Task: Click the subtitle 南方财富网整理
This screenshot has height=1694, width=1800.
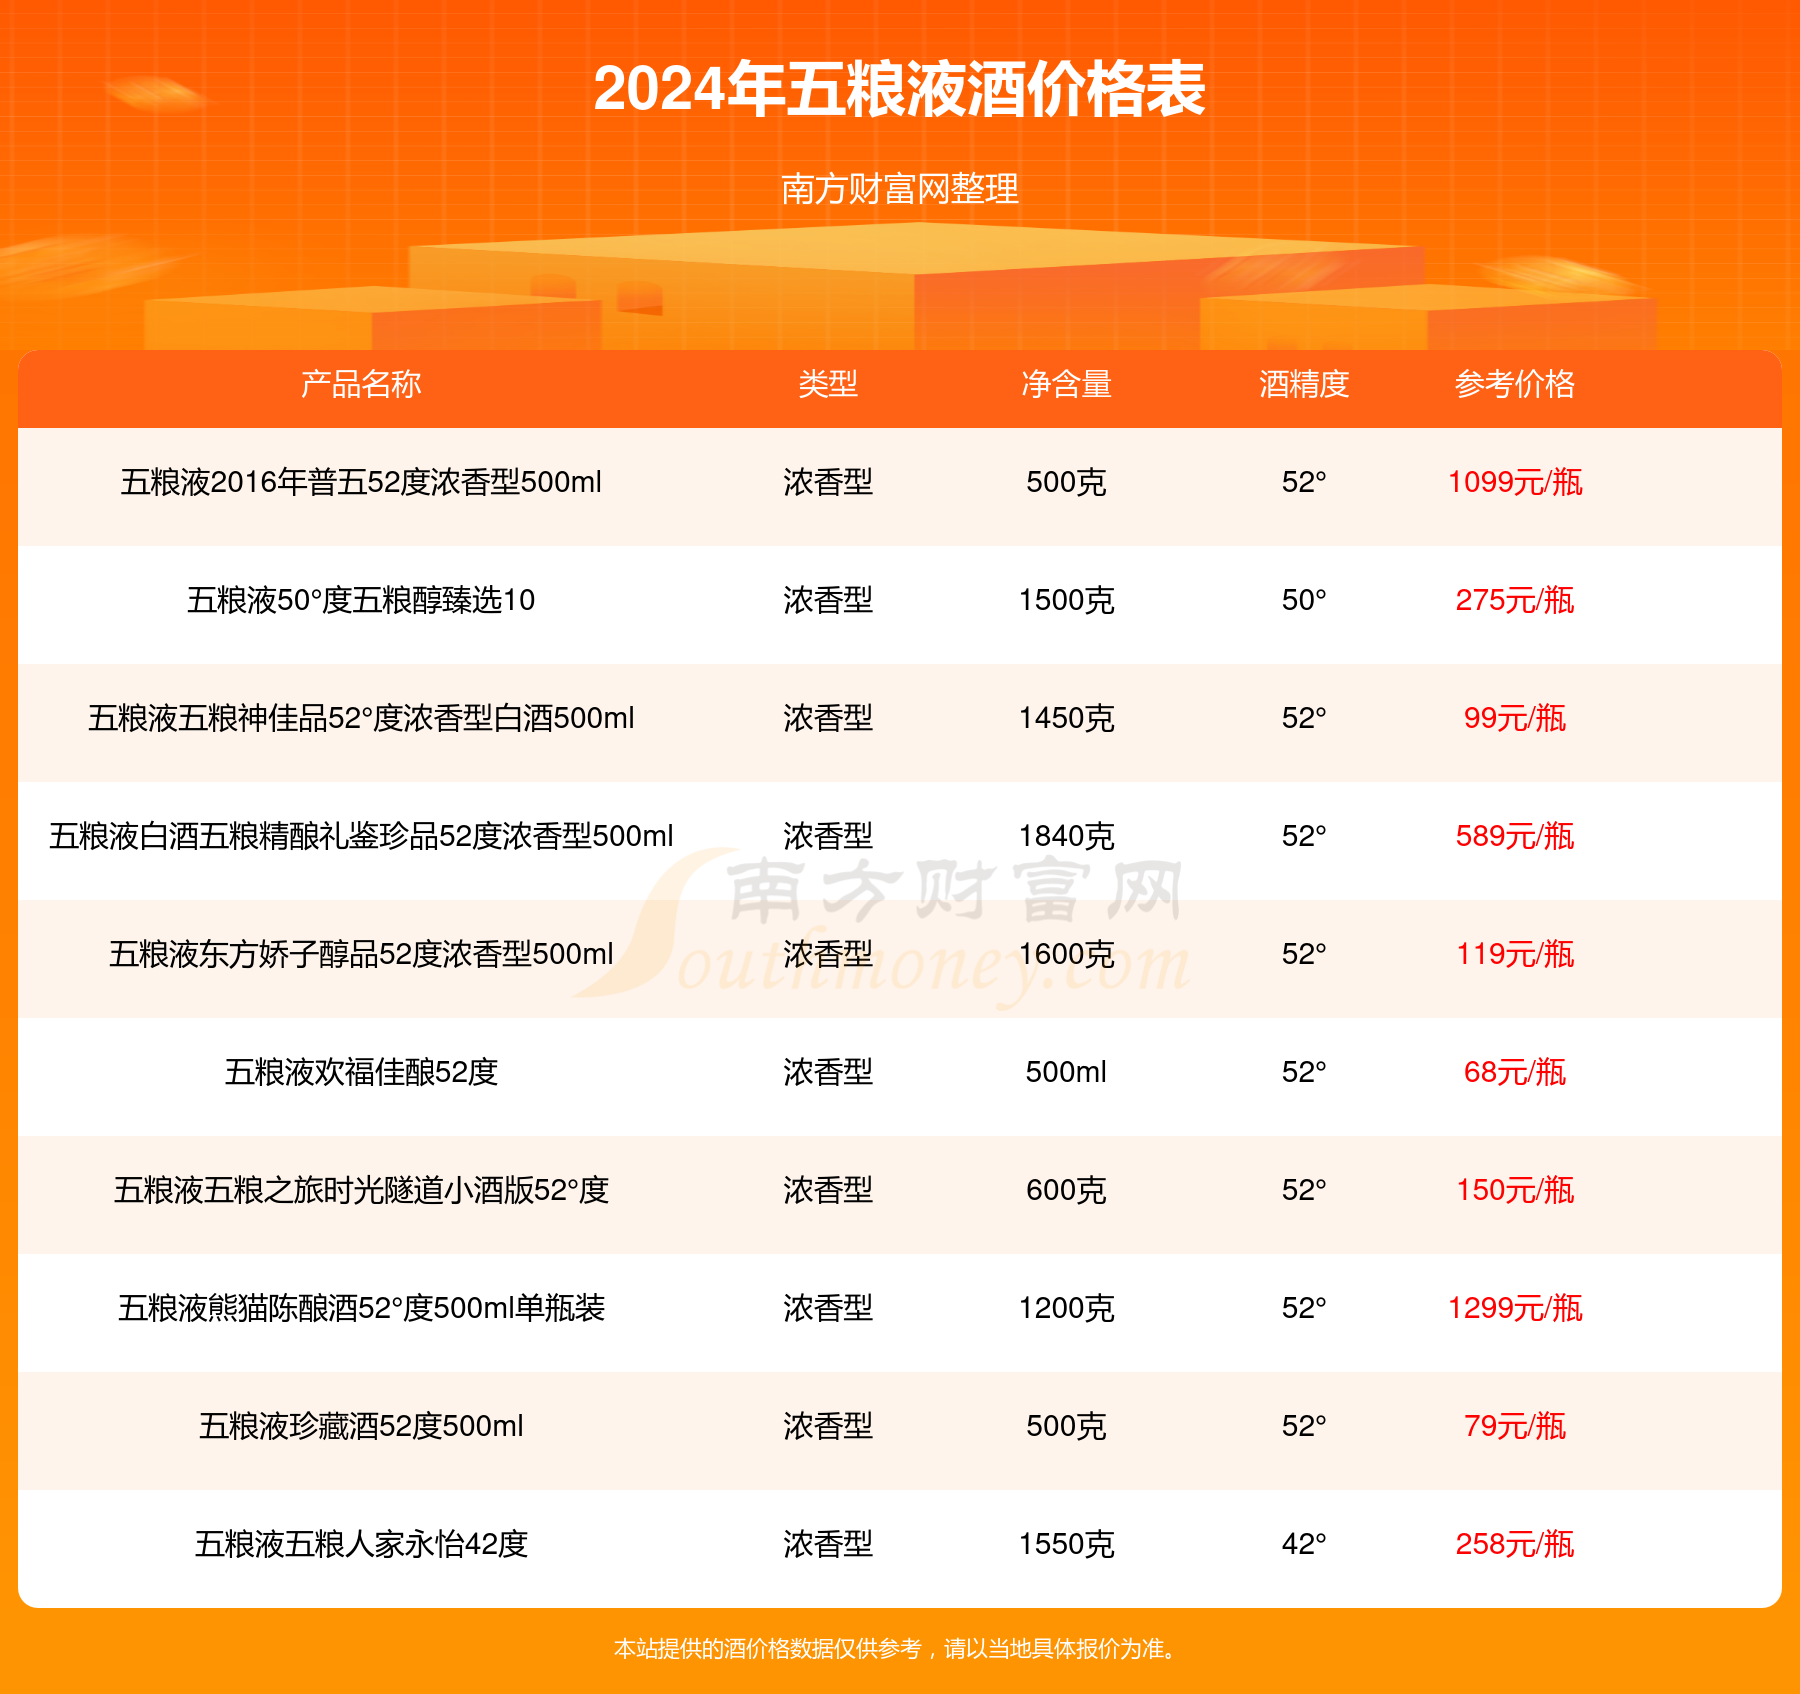Action: click(900, 189)
